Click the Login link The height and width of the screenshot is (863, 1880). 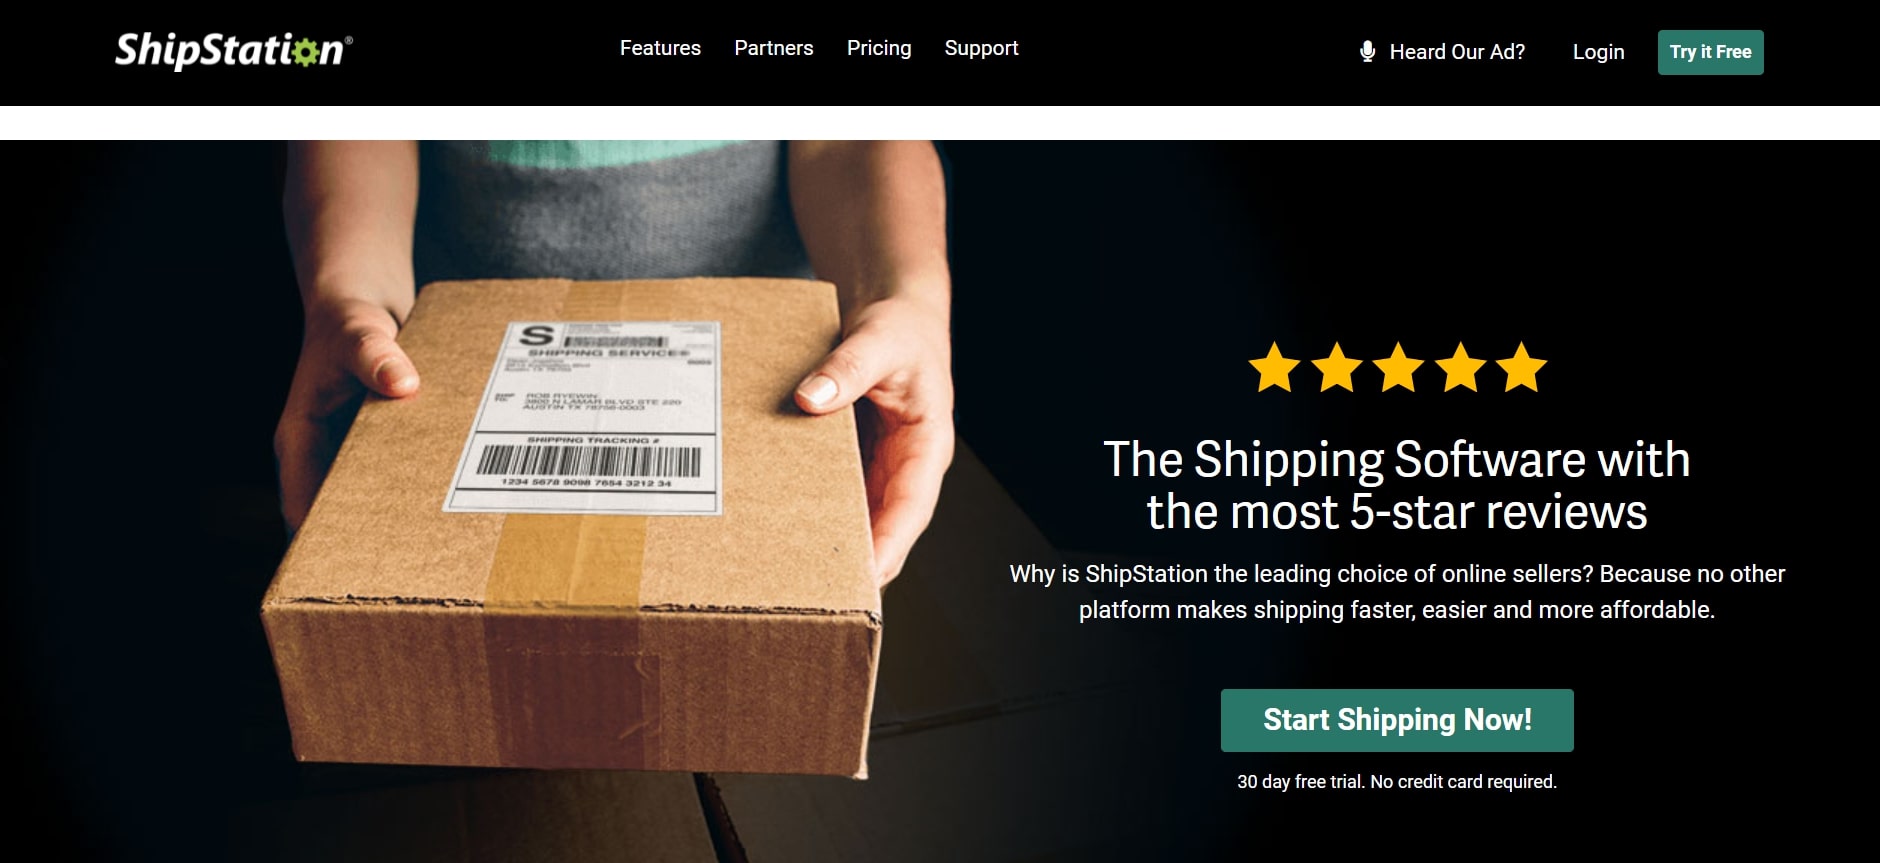click(x=1598, y=52)
